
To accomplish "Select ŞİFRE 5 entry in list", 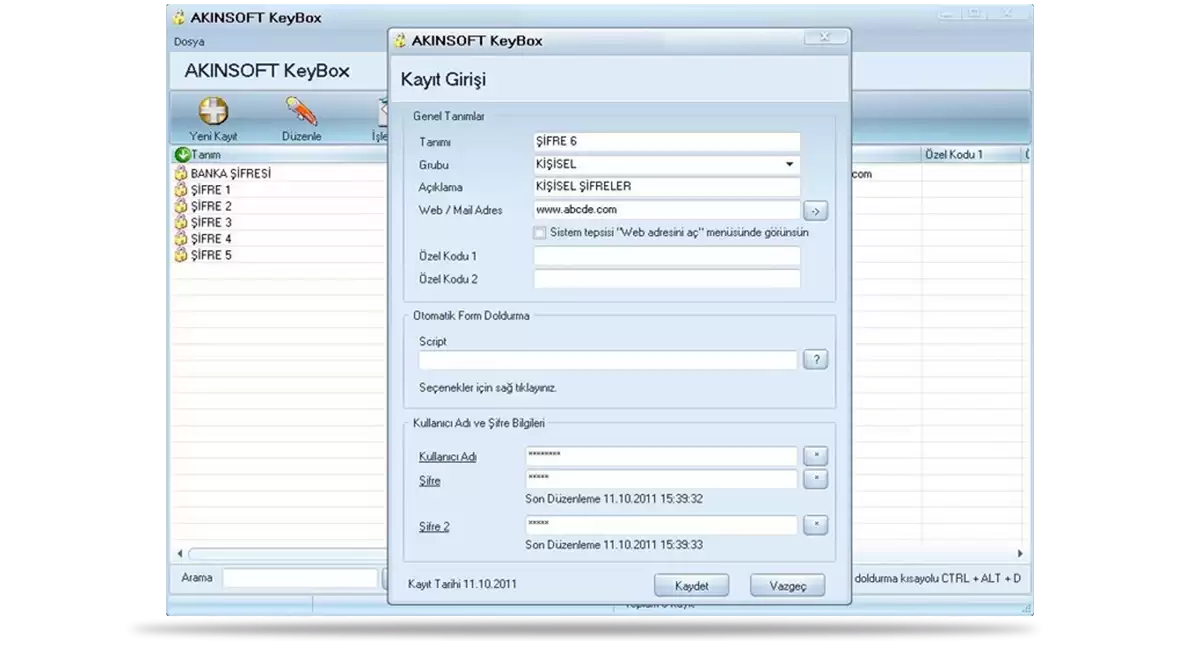I will pyautogui.click(x=211, y=255).
